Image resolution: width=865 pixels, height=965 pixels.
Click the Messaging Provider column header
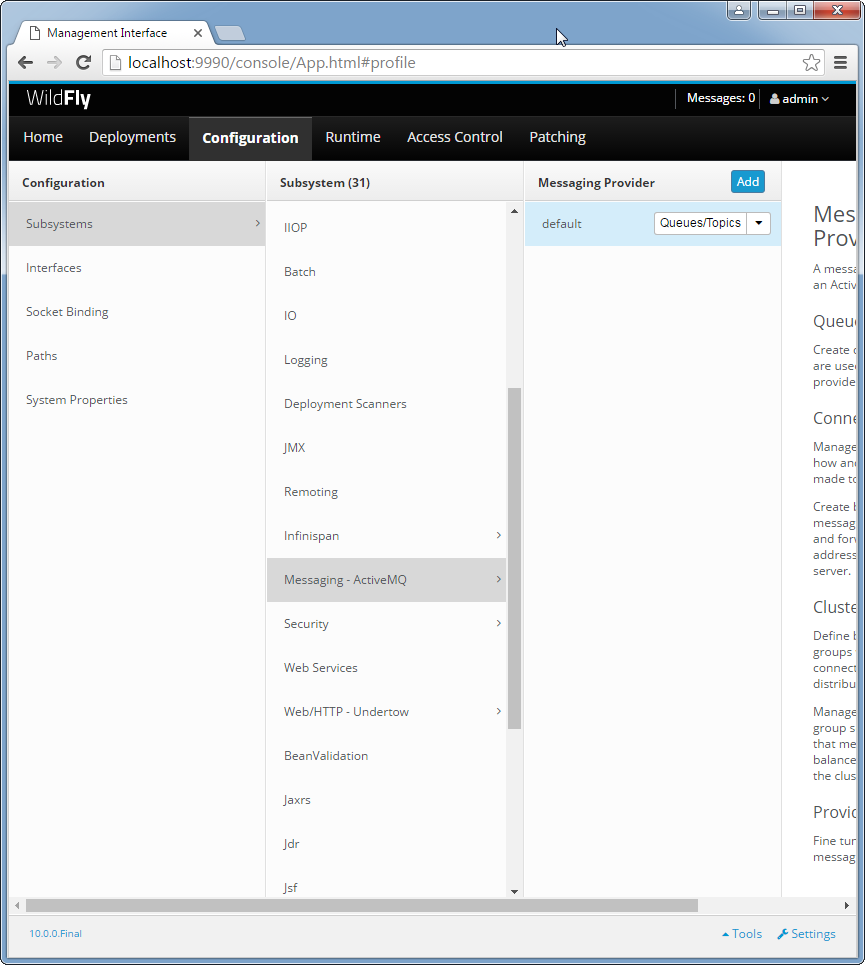tap(596, 183)
